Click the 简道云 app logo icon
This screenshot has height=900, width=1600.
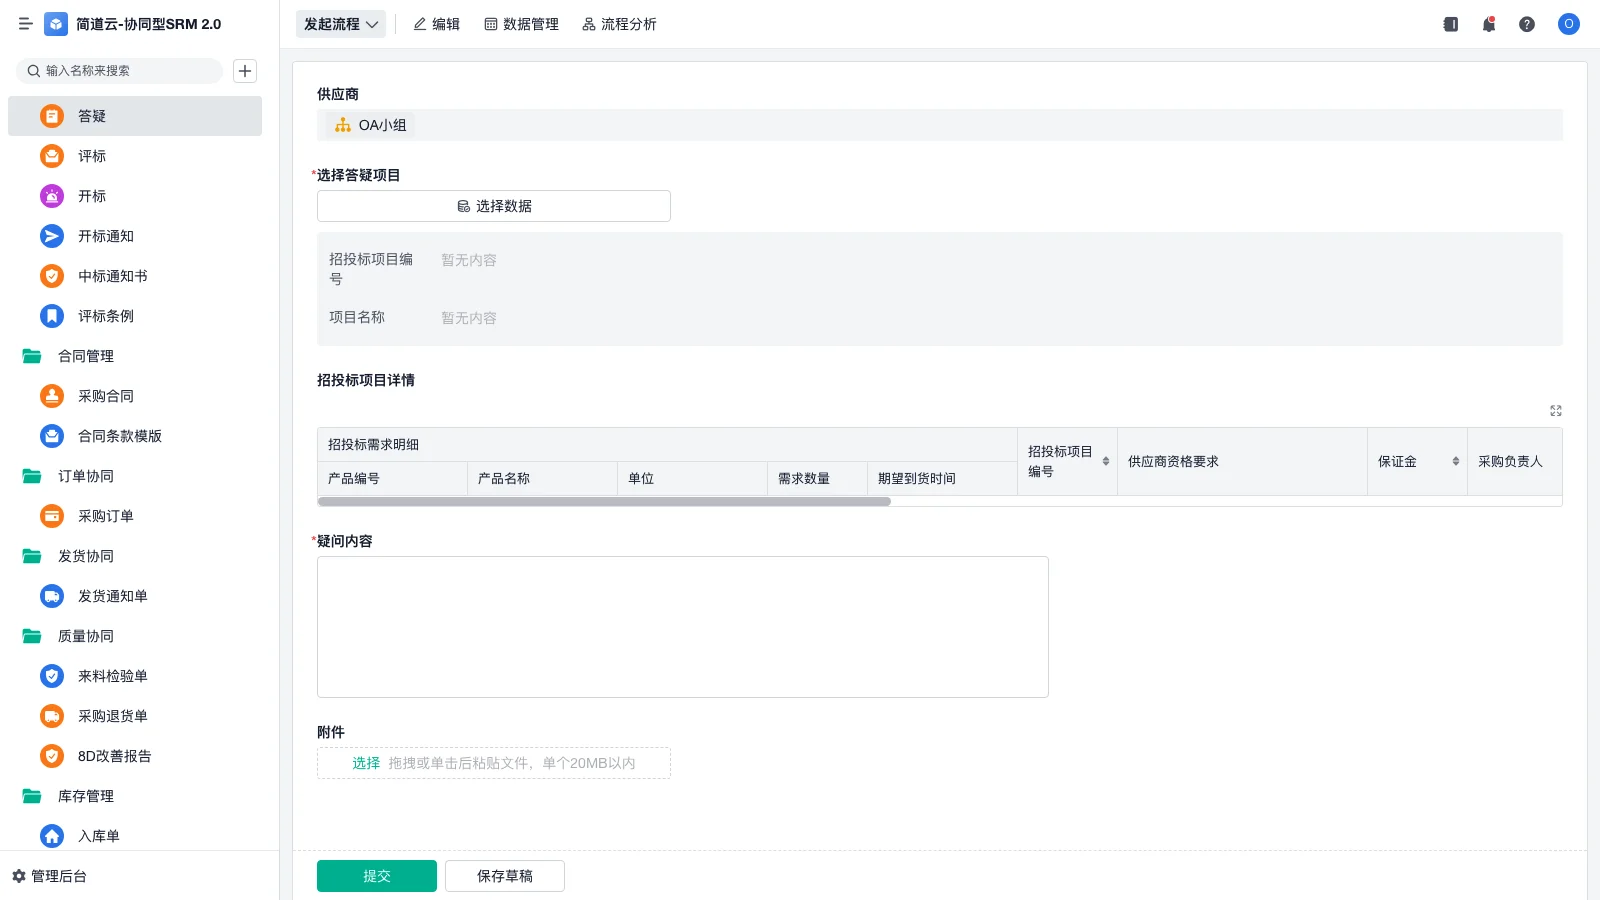(56, 24)
